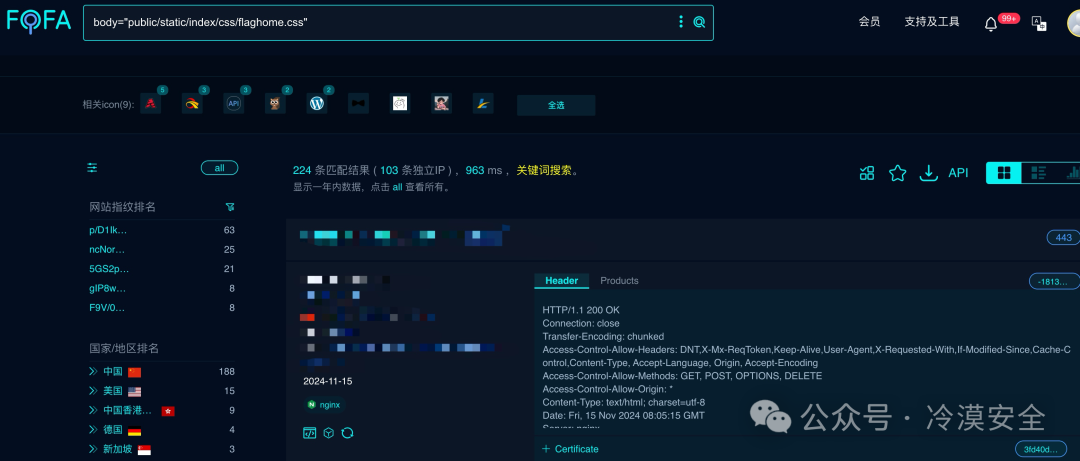Screen dimensions: 1080x461
Task: Click the download results icon
Action: [x=929, y=173]
